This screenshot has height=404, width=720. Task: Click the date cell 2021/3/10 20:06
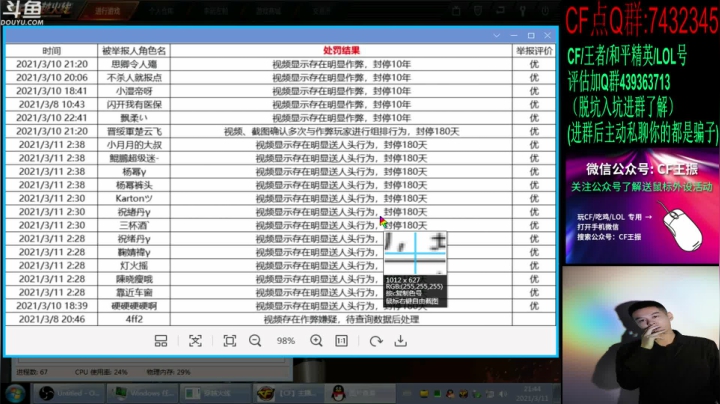tap(51, 78)
